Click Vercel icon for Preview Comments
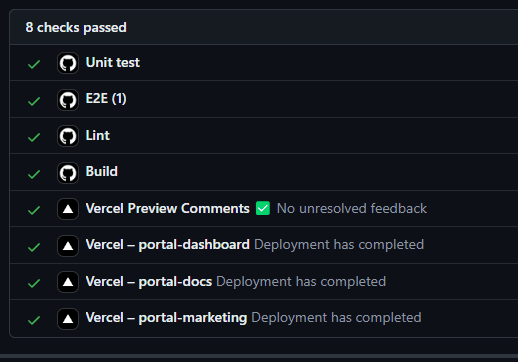This screenshot has height=362, width=518. [68, 209]
